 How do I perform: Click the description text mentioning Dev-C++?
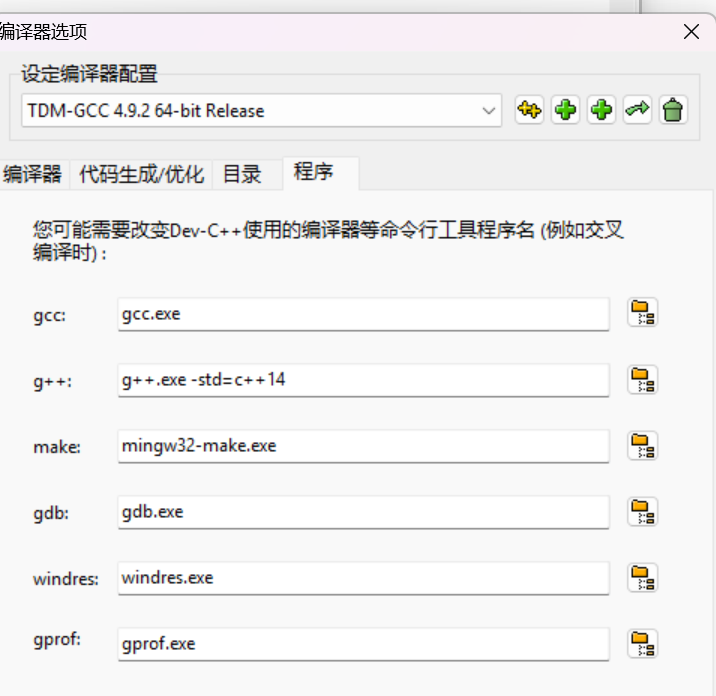[x=328, y=241]
